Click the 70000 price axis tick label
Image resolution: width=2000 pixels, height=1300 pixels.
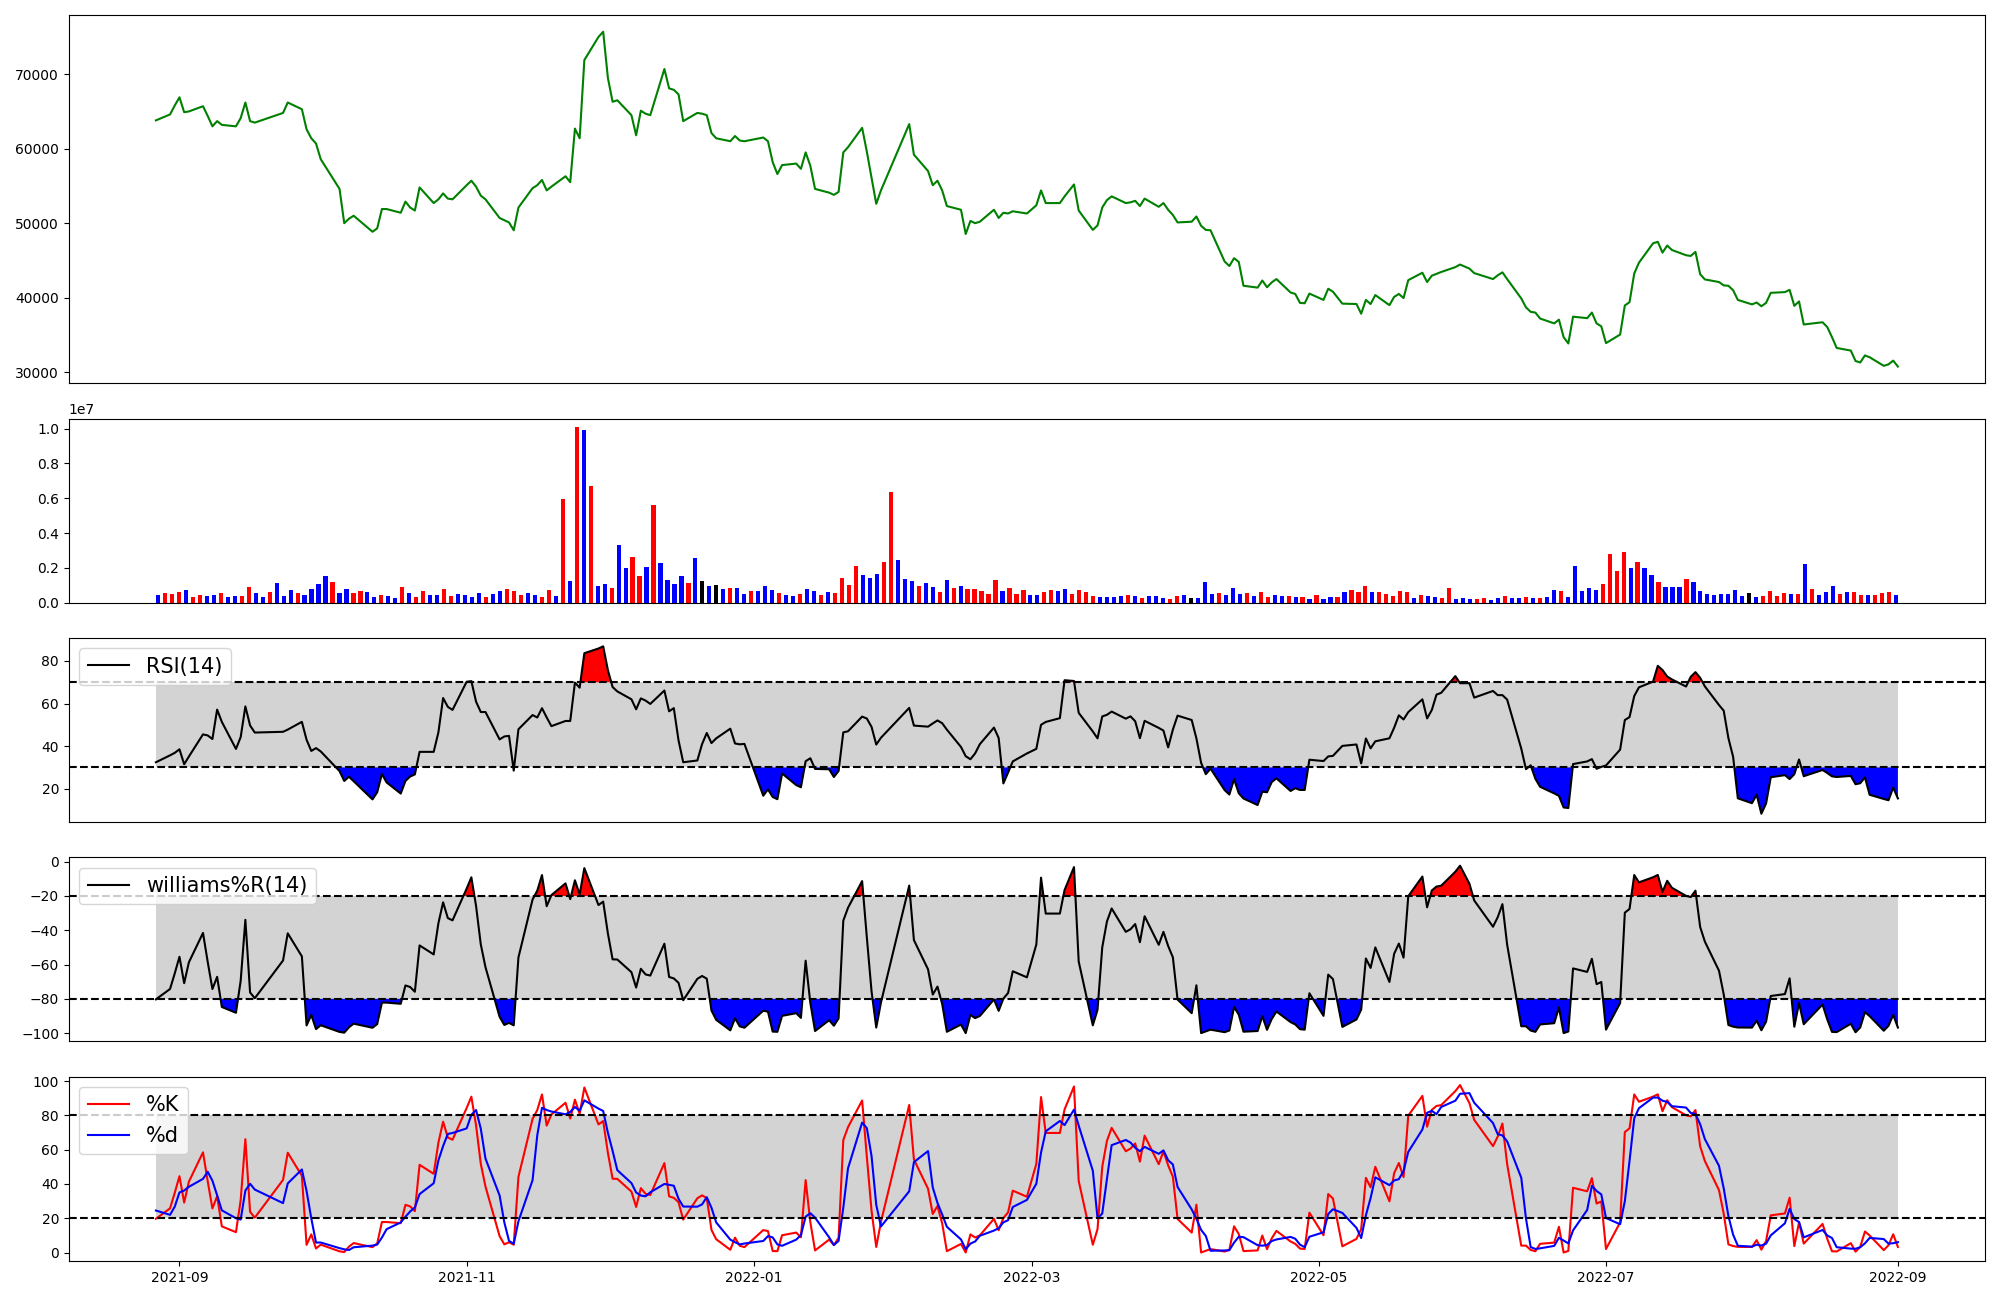37,75
